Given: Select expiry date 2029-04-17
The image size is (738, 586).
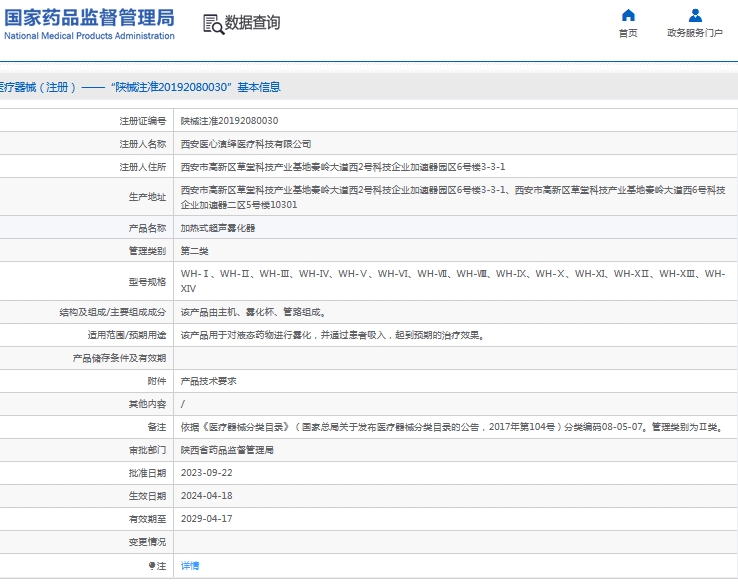Looking at the screenshot, I should (207, 519).
